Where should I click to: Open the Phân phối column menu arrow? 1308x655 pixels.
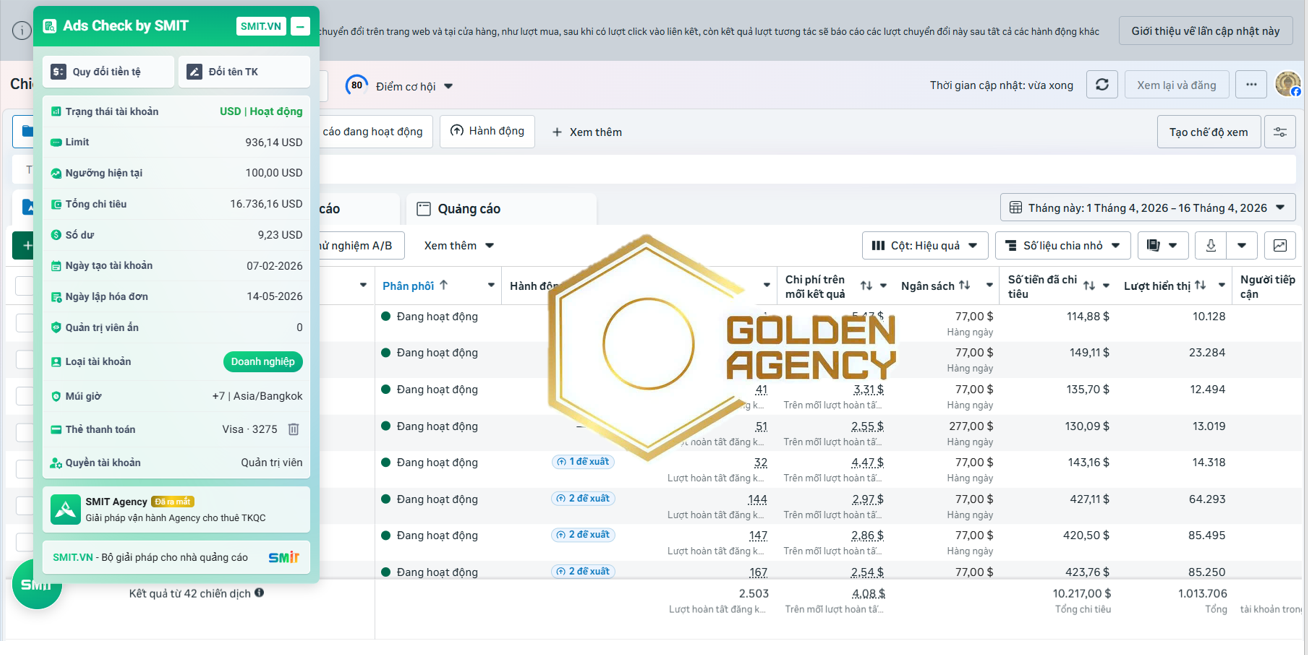point(491,286)
